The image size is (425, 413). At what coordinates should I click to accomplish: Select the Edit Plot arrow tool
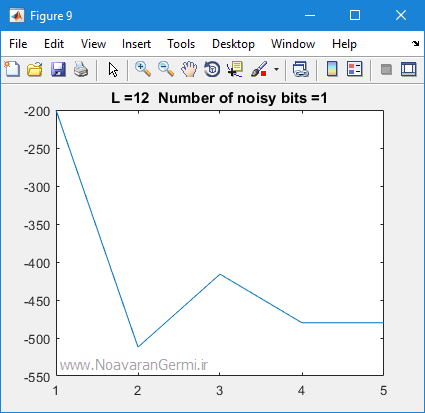[x=113, y=69]
